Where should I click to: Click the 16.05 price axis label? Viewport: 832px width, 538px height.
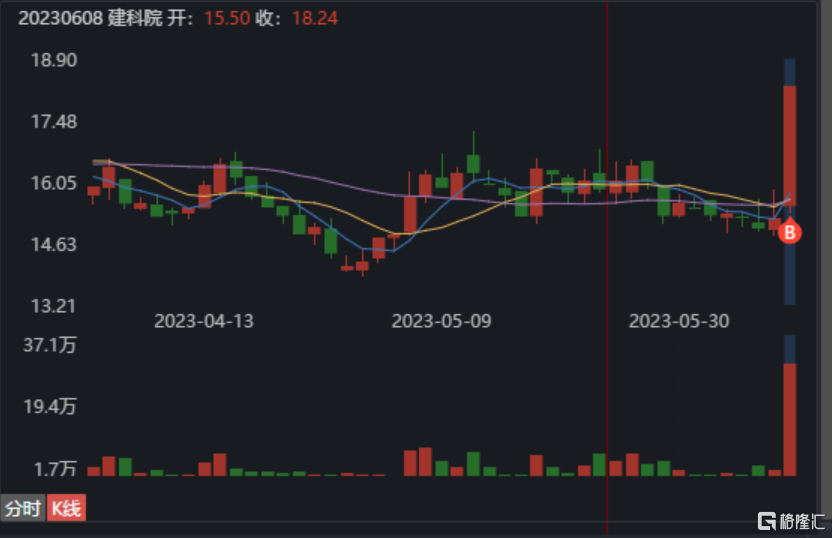[x=54, y=183]
